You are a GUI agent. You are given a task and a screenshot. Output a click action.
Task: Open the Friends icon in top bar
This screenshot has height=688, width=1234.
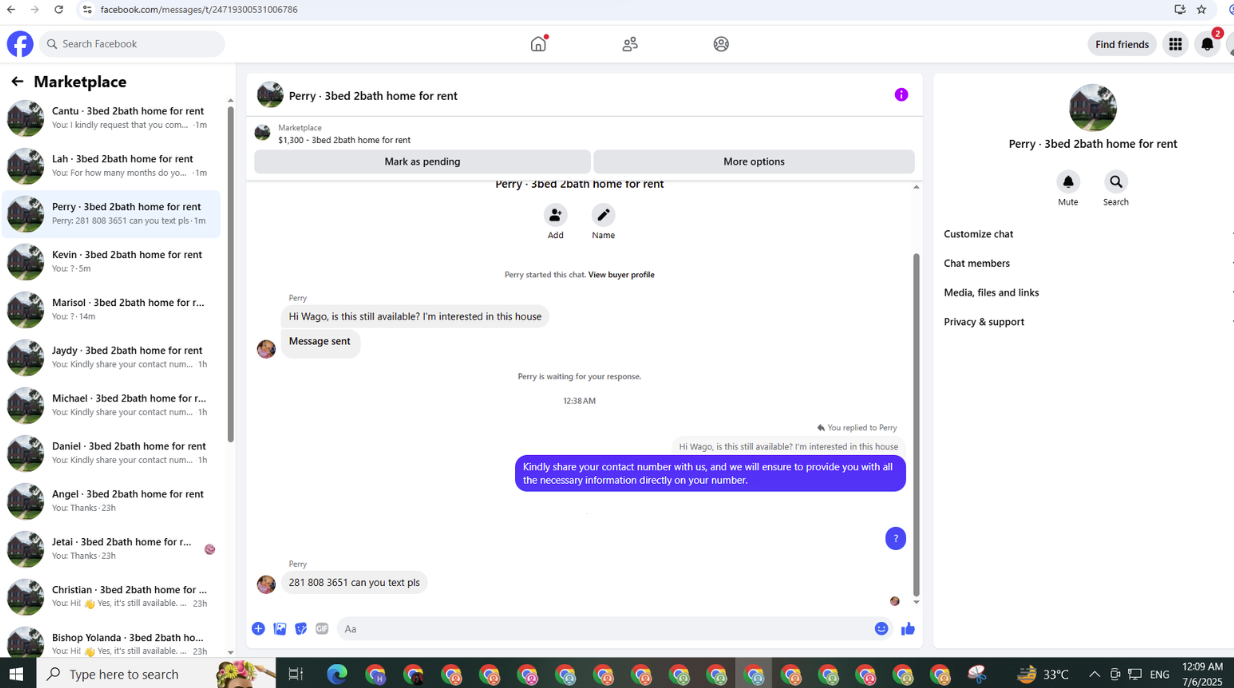click(630, 44)
